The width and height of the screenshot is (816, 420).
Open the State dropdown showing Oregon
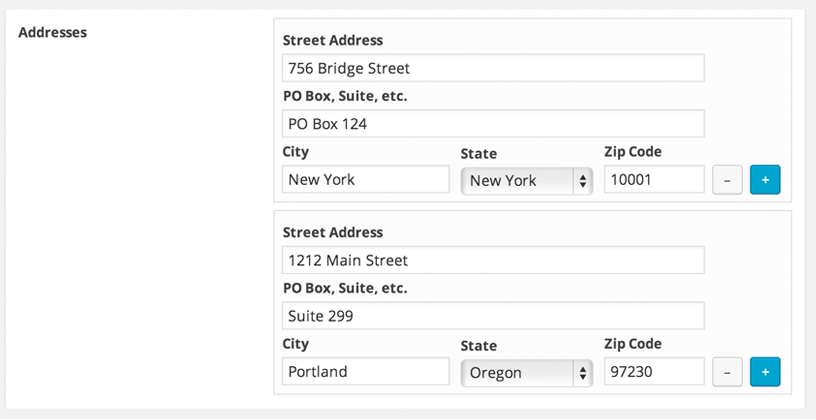point(526,373)
